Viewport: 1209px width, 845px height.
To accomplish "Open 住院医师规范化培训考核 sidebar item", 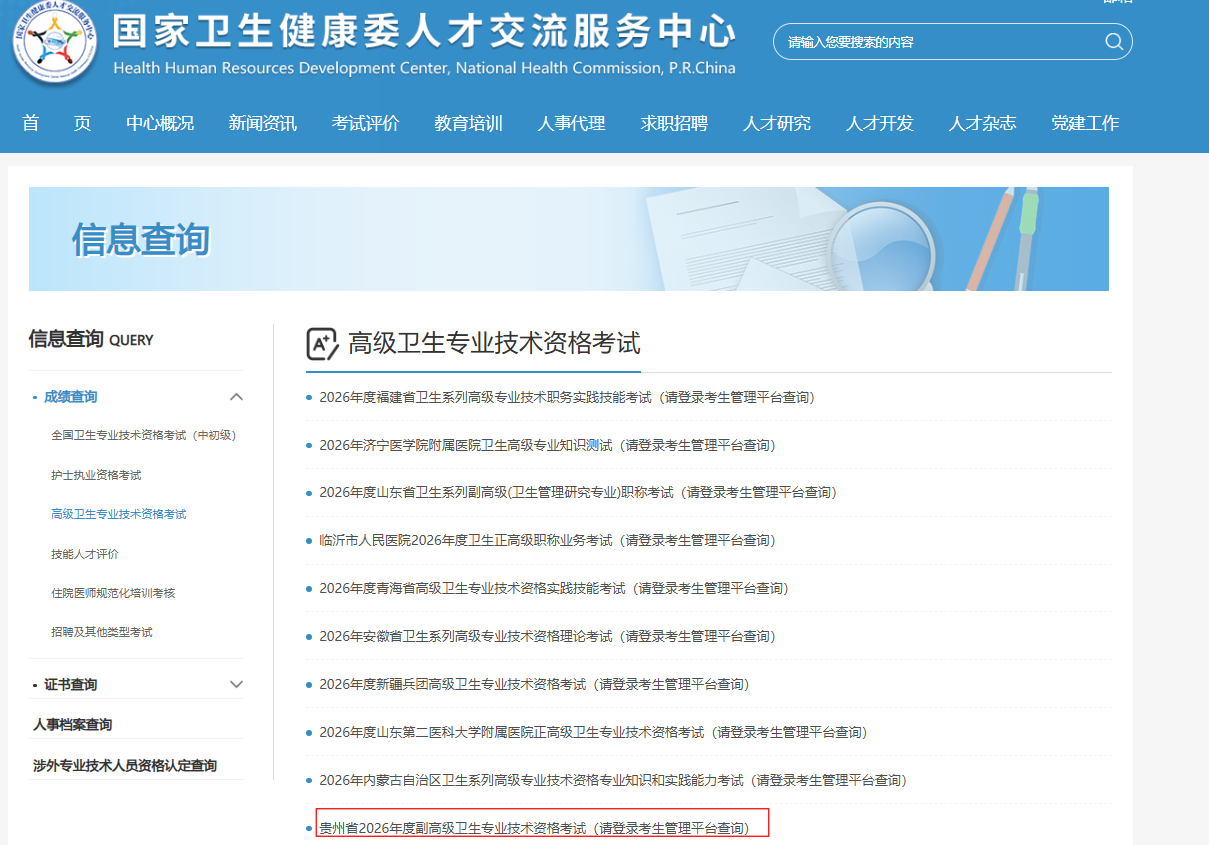I will pyautogui.click(x=113, y=593).
